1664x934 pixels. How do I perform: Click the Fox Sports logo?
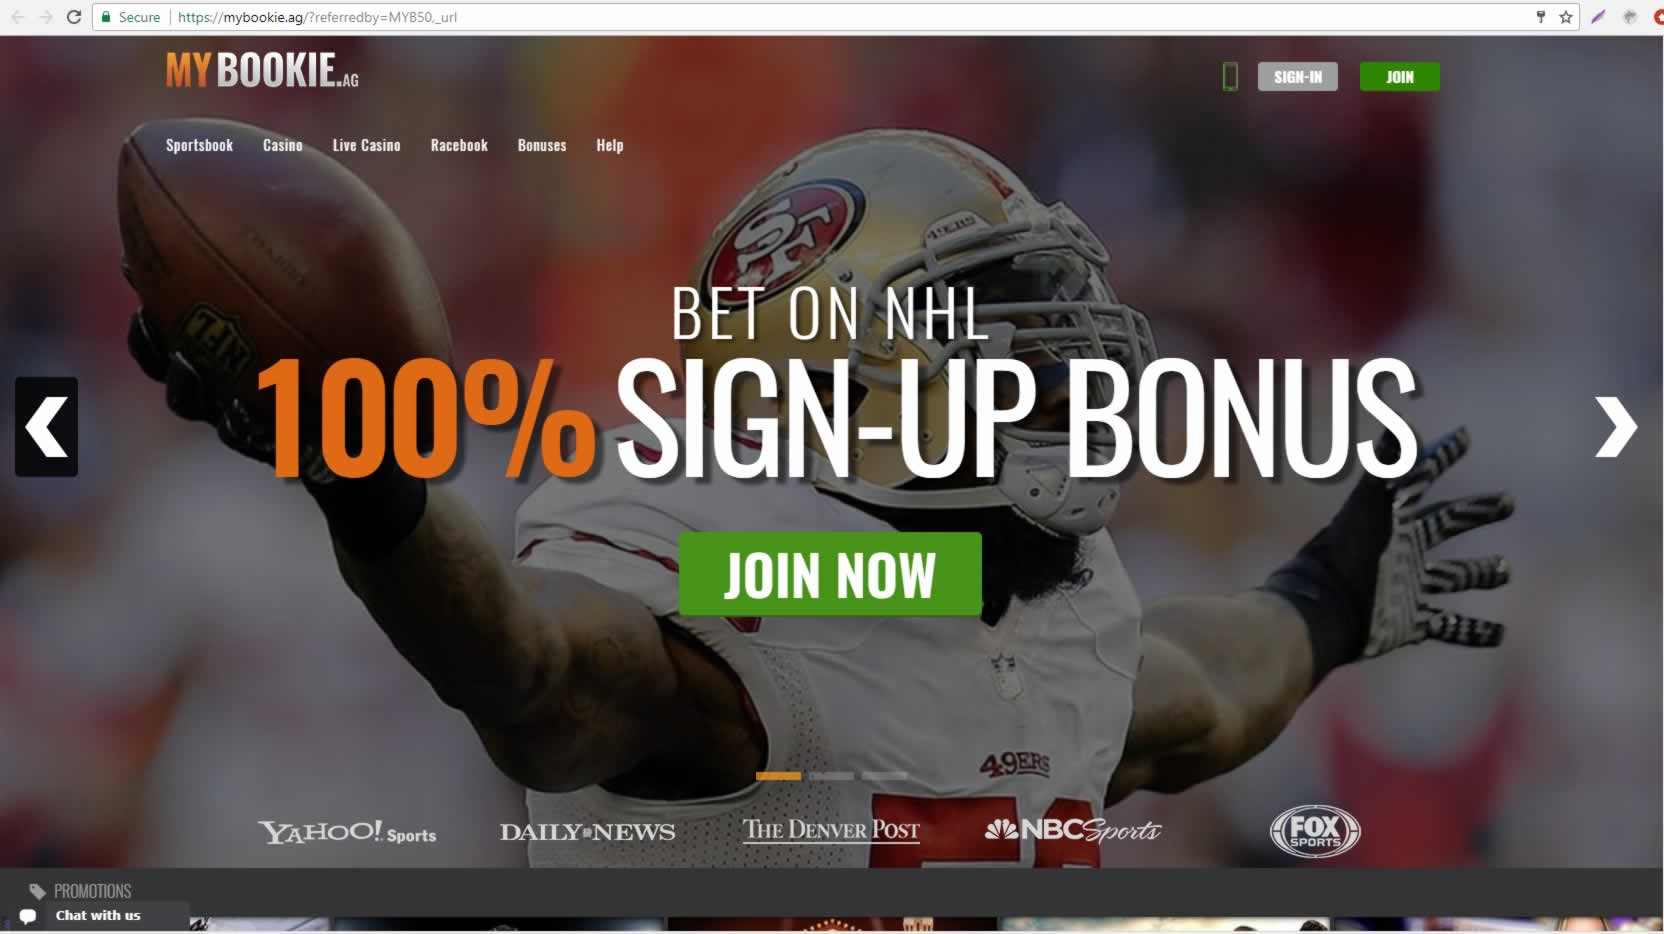1315,831
